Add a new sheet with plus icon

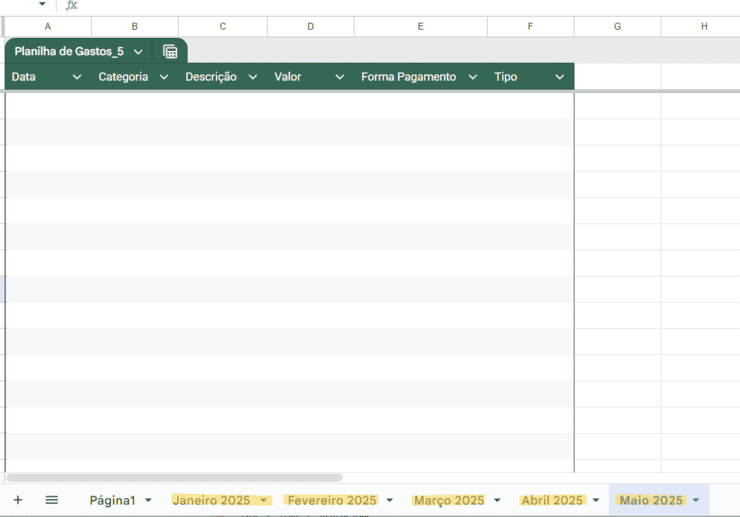coord(18,500)
